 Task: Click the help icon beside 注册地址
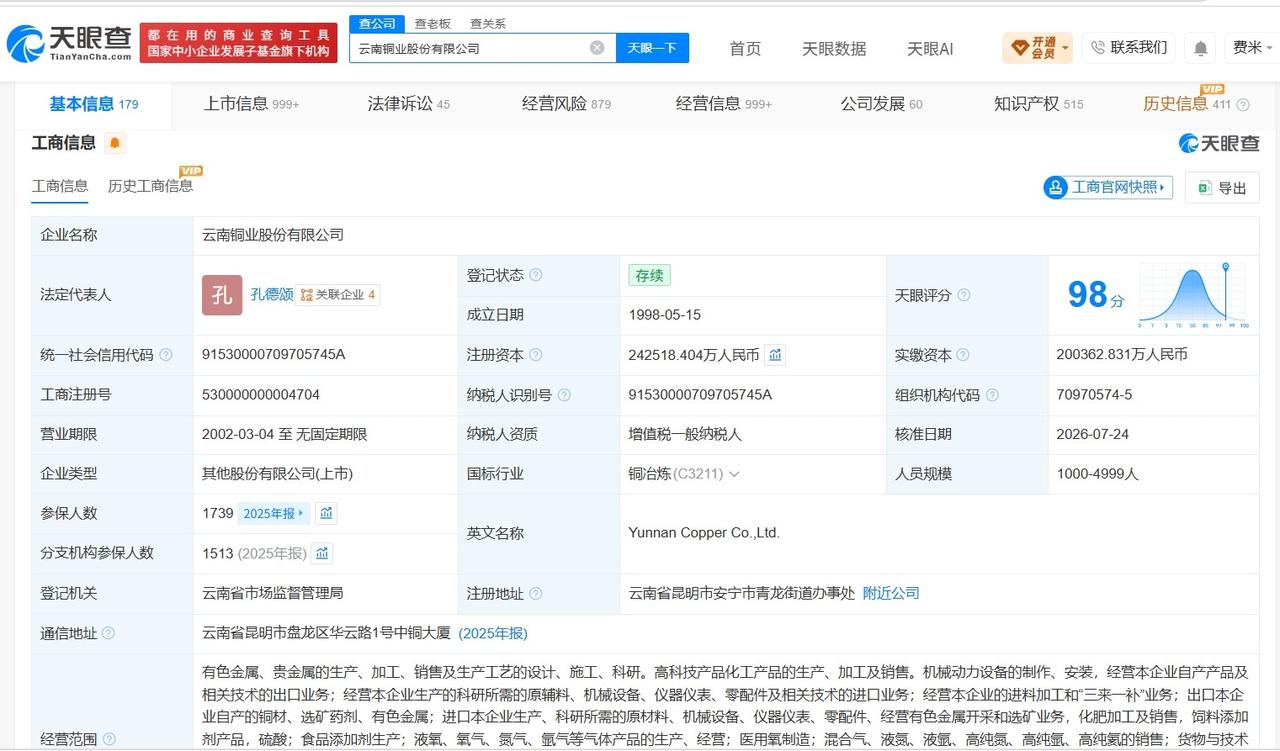(536, 594)
